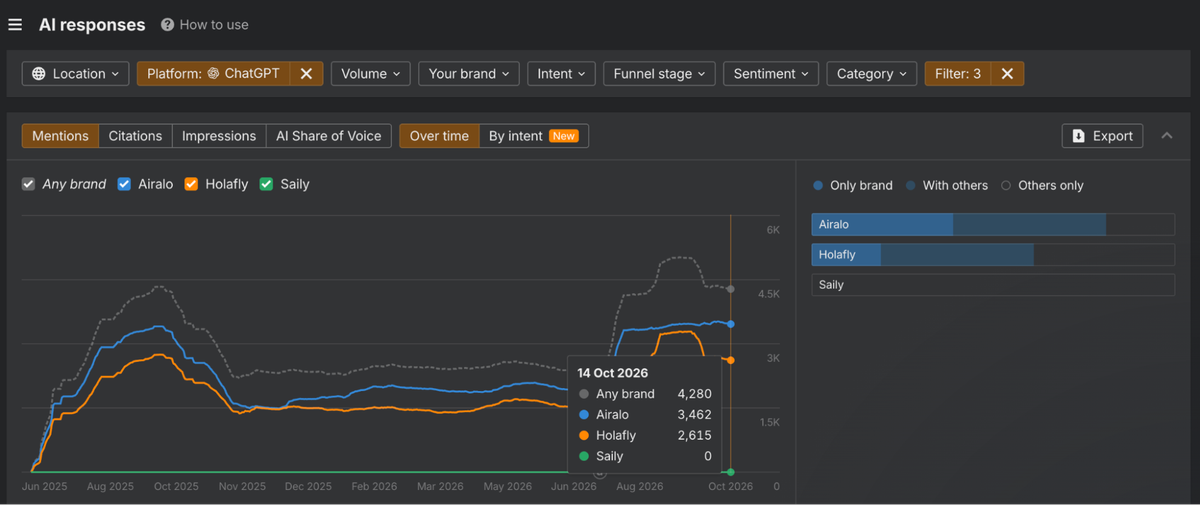Click the Only brand legend item
This screenshot has height=505, width=1200.
[x=852, y=186]
